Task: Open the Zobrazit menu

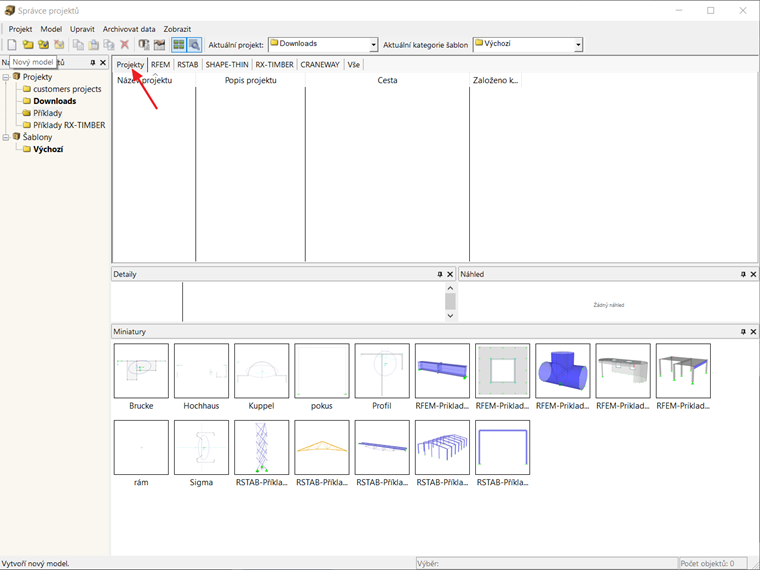Action: (x=177, y=29)
